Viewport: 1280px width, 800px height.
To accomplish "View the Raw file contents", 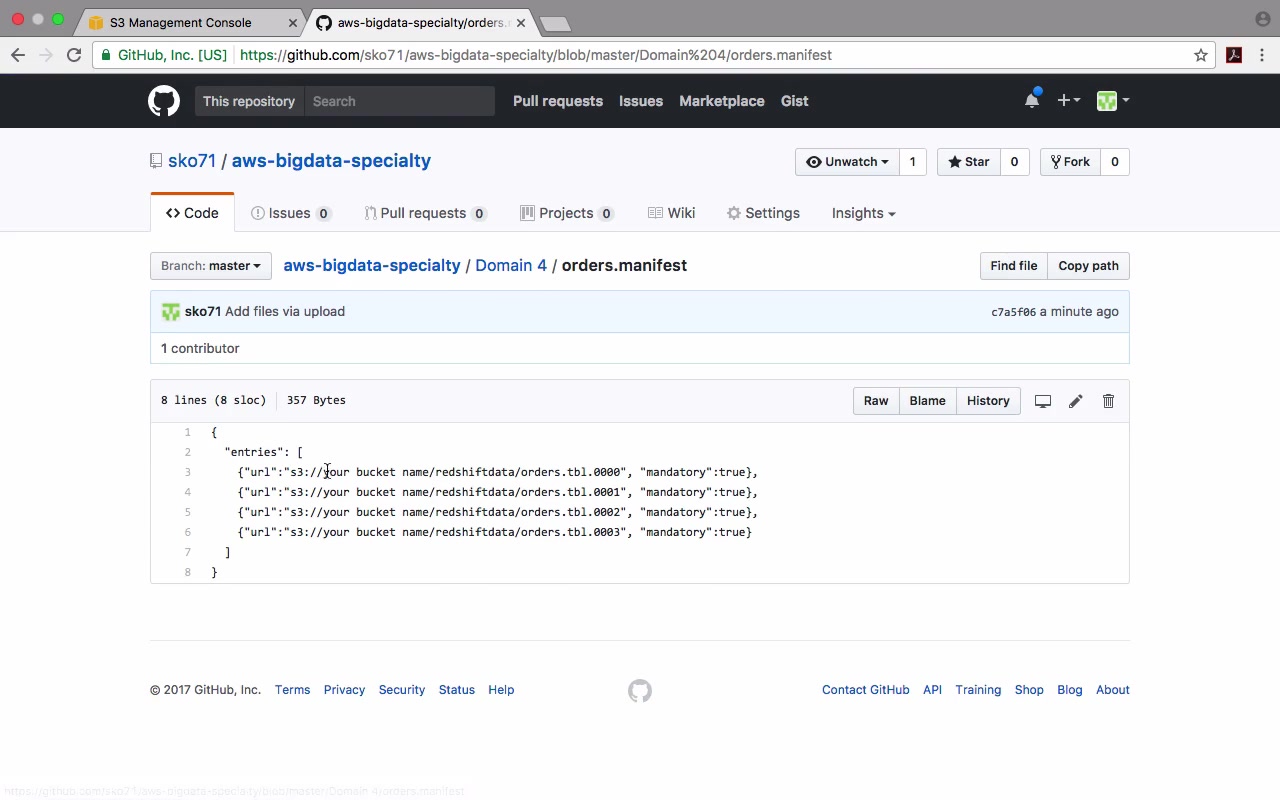I will coord(876,401).
